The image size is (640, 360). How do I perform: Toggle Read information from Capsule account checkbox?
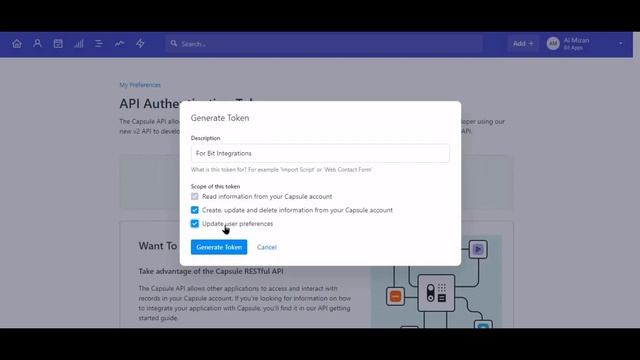click(x=195, y=196)
